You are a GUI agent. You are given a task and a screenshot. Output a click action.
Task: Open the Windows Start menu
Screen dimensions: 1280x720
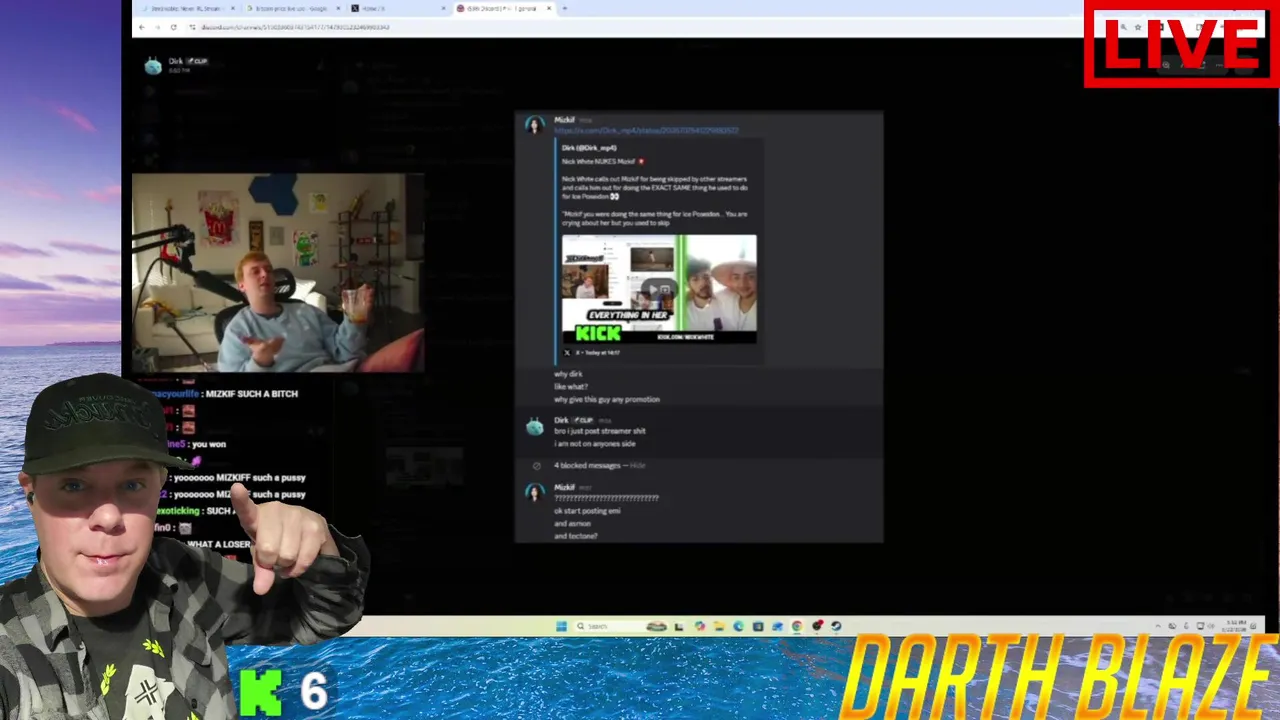tap(561, 626)
